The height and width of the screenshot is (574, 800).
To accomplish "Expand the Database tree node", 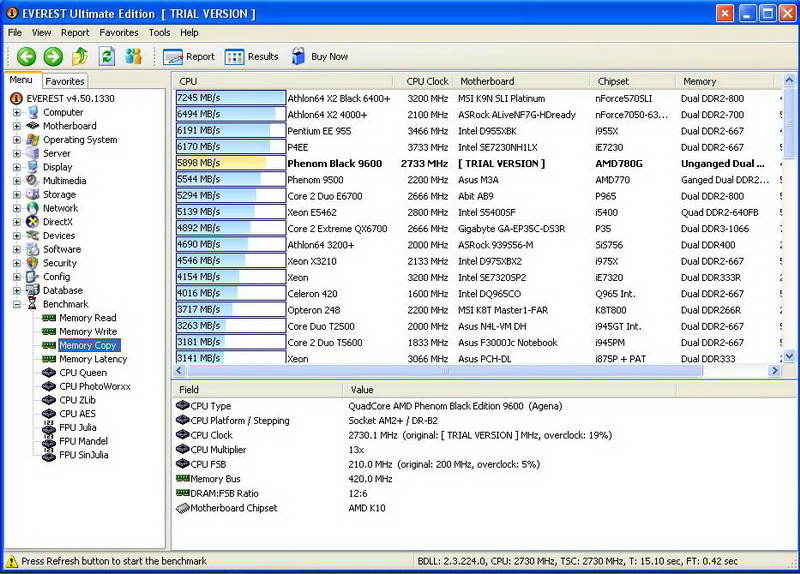I will [x=17, y=291].
